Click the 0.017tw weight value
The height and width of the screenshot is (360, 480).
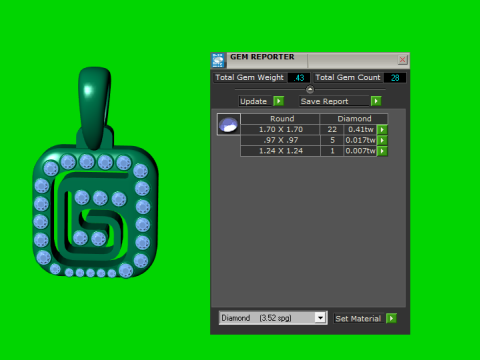click(x=361, y=140)
